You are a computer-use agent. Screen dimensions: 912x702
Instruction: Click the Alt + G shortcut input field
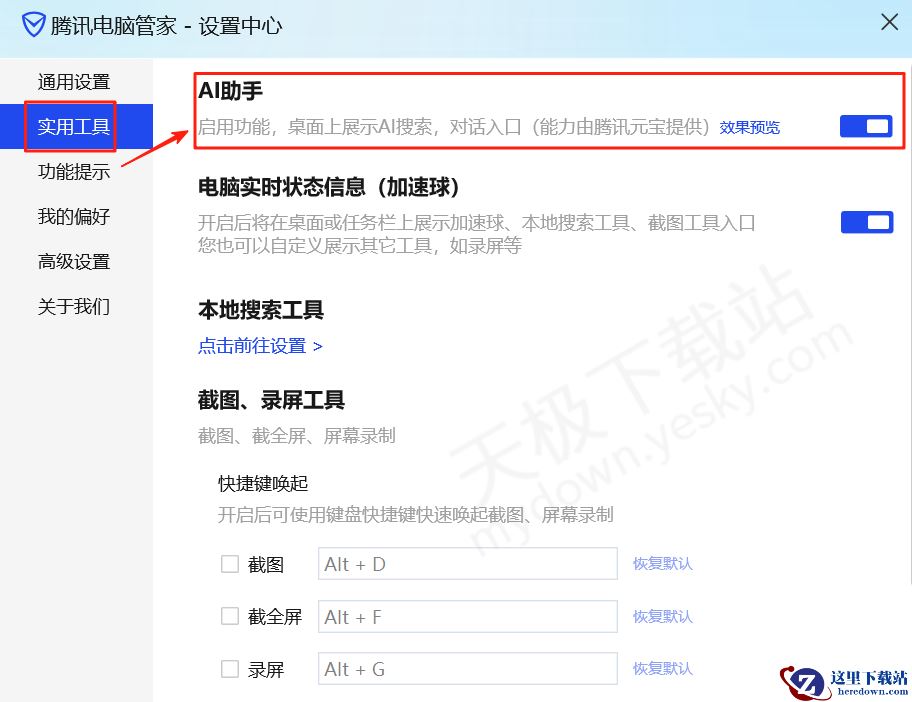coord(467,669)
